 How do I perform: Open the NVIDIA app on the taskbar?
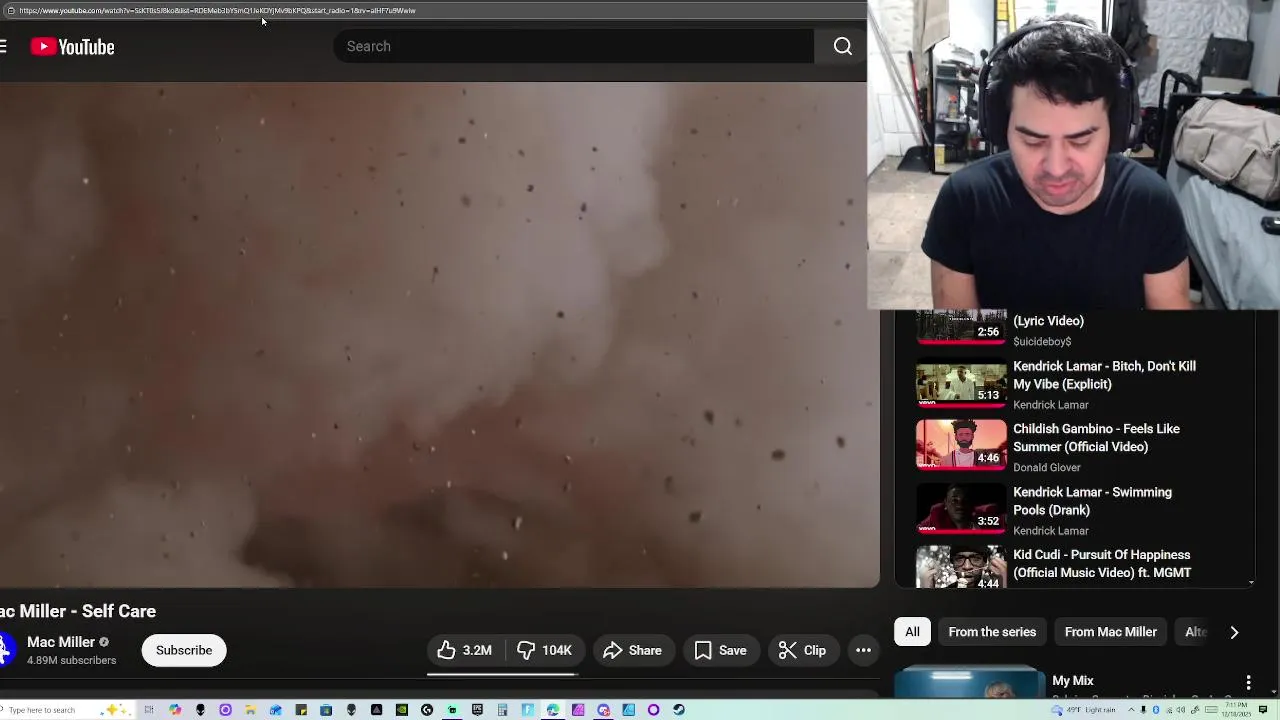pos(401,710)
